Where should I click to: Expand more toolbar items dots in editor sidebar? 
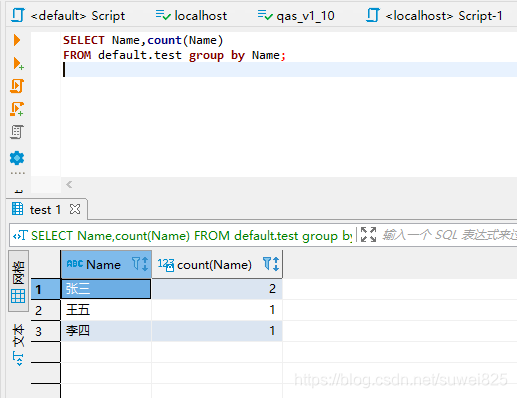[17, 173]
